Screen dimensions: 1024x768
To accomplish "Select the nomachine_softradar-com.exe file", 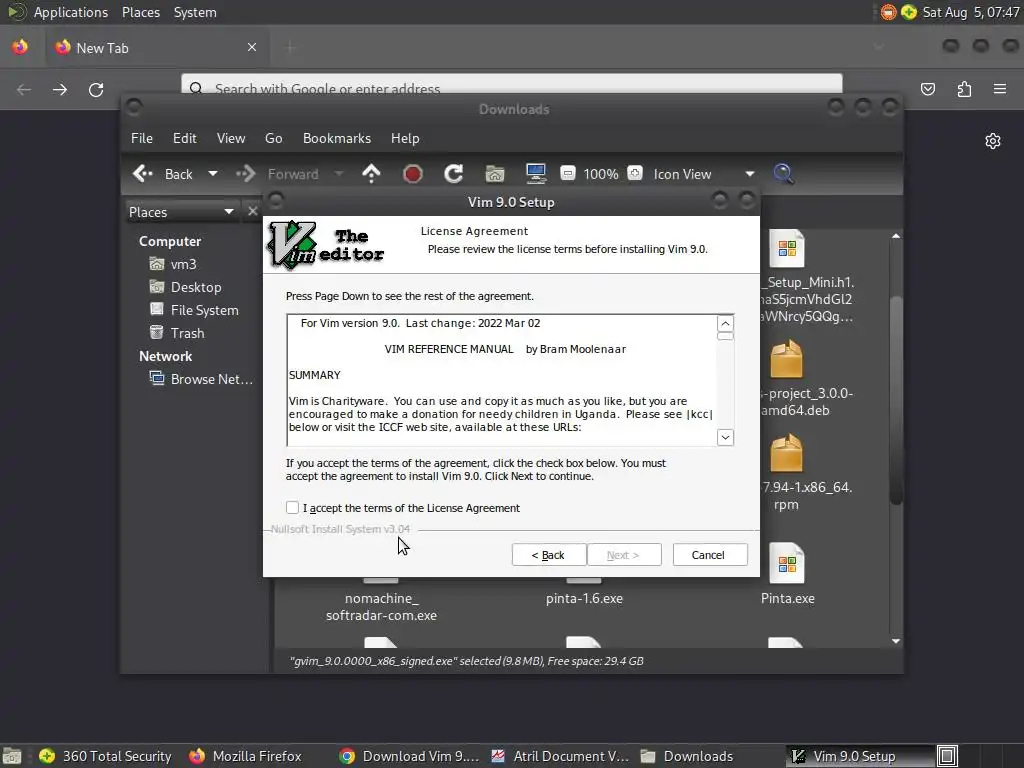I will (381, 607).
